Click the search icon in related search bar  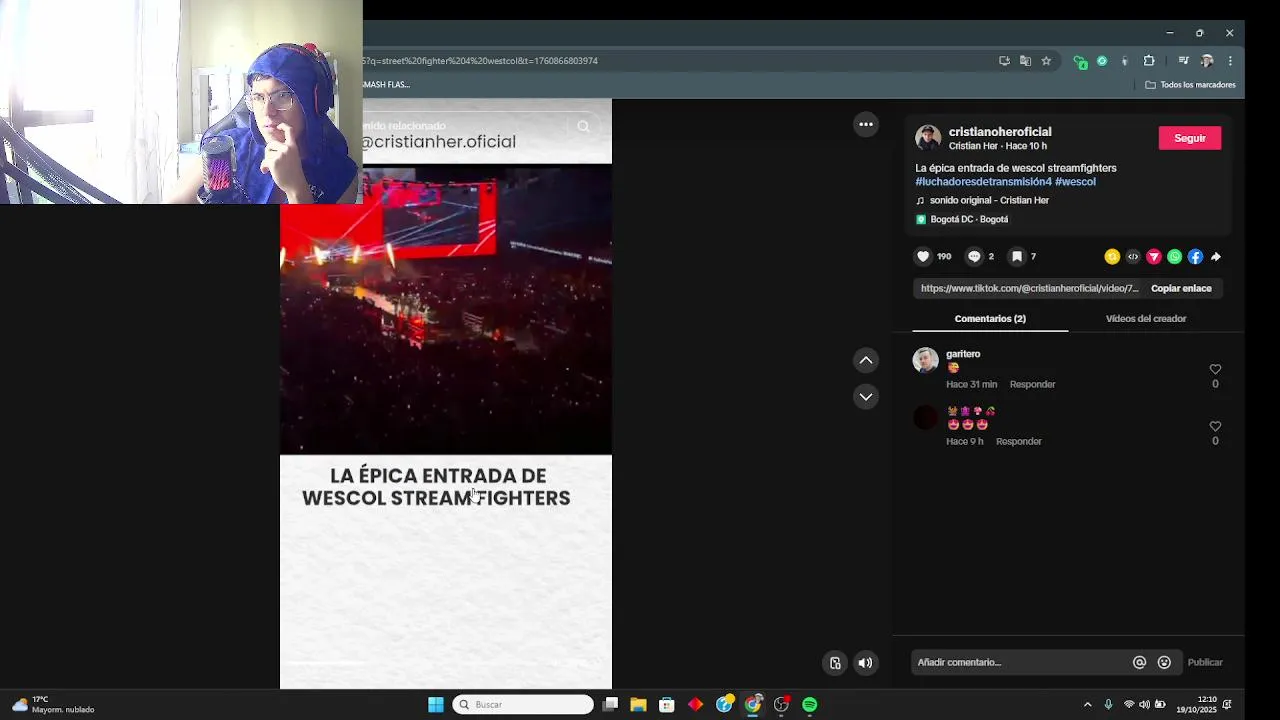[583, 127]
